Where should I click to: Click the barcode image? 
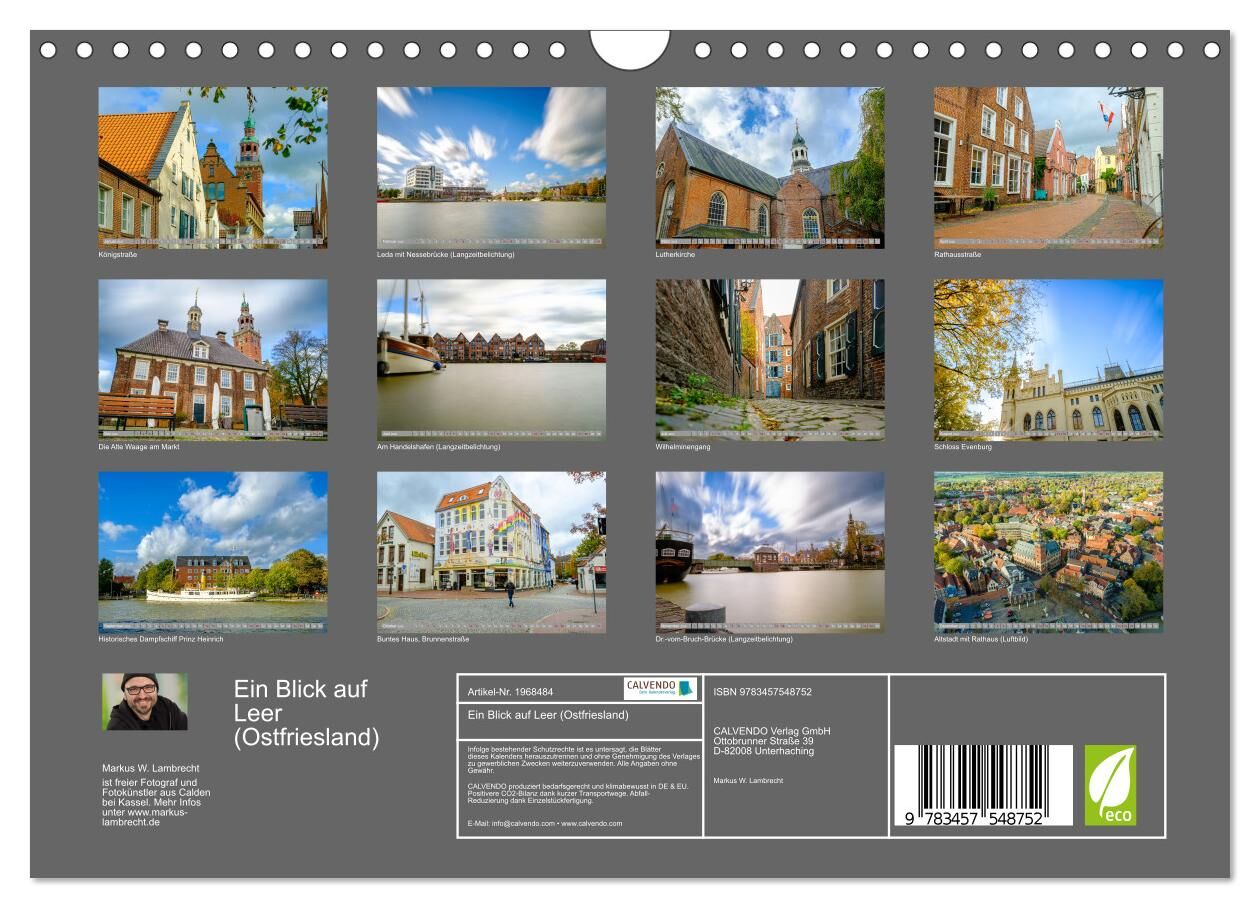click(982, 785)
